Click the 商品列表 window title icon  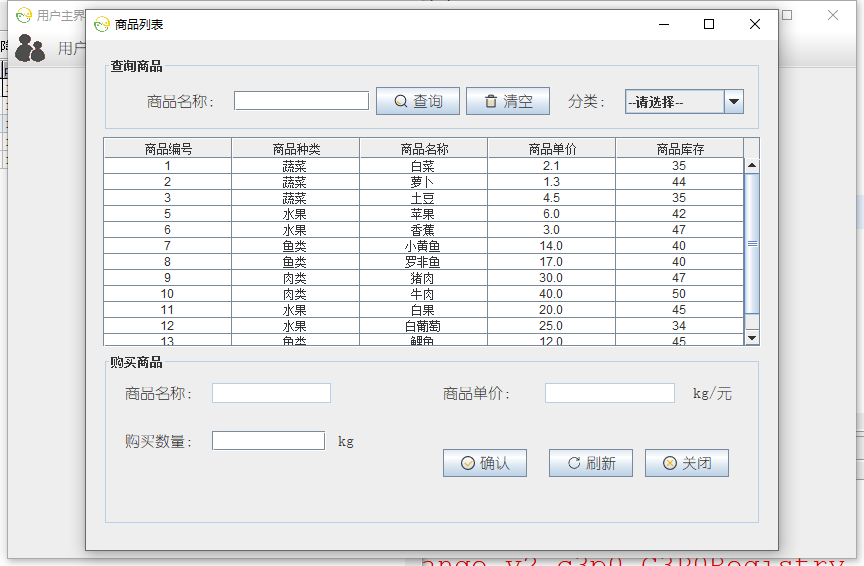coord(102,24)
